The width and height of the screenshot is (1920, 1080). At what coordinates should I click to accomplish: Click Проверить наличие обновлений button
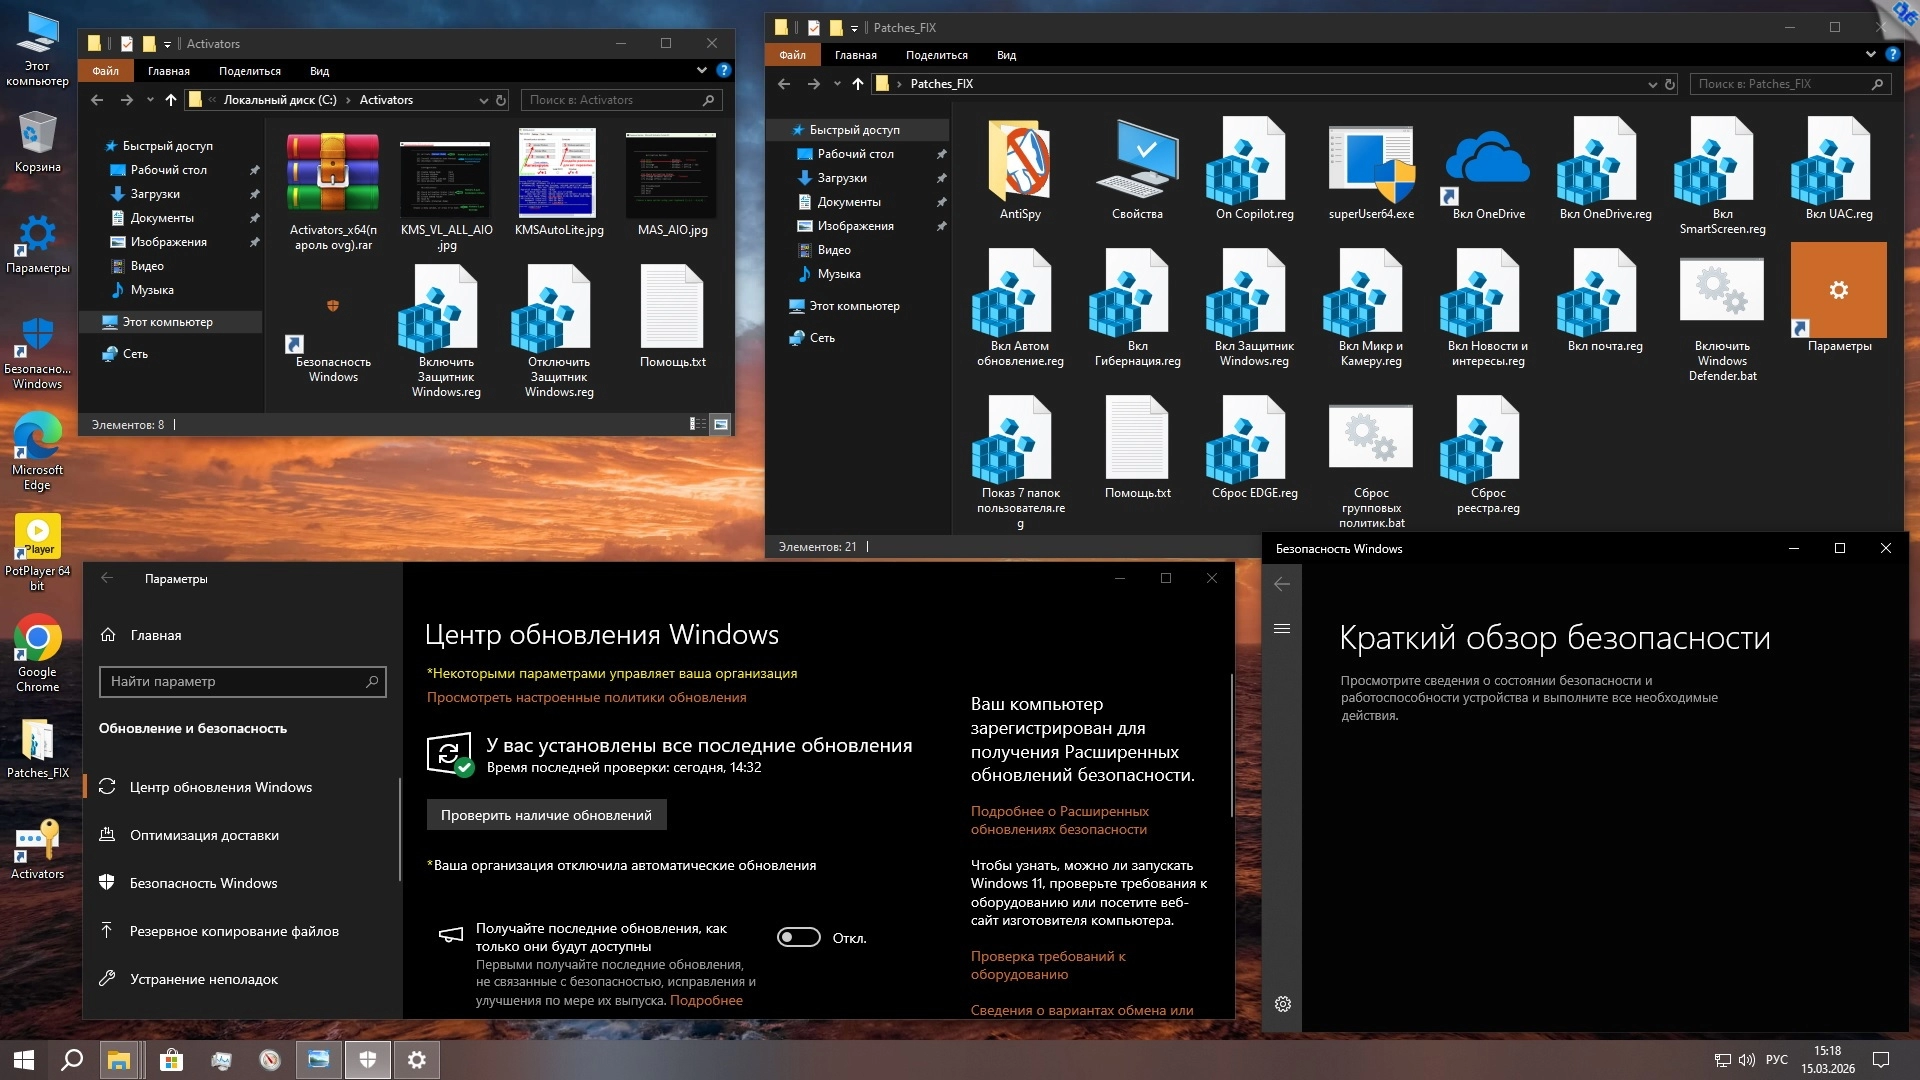[x=546, y=815]
